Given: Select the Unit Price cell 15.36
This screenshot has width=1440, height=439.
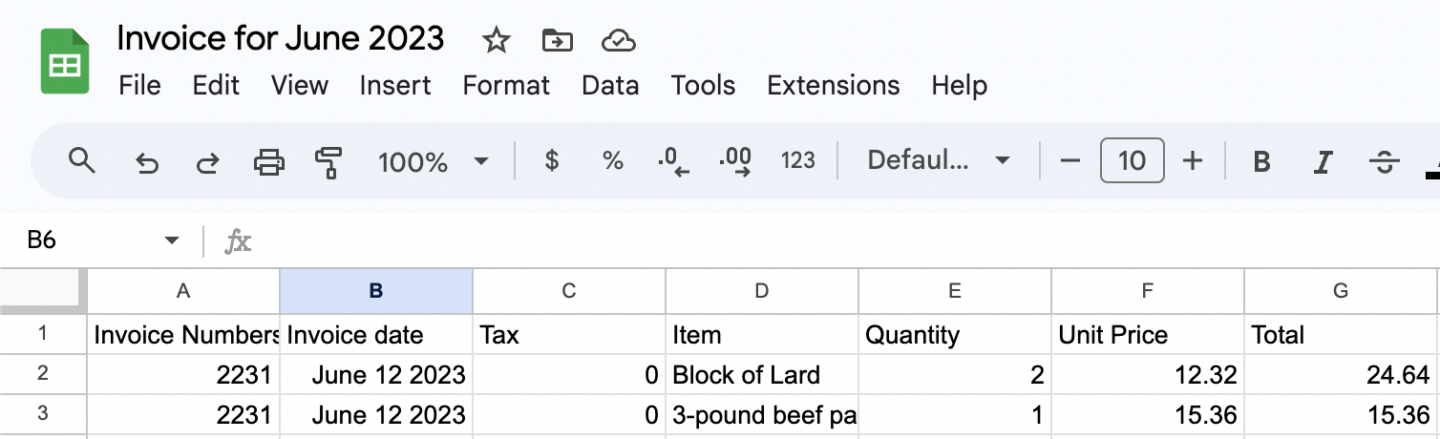Looking at the screenshot, I should (1148, 414).
